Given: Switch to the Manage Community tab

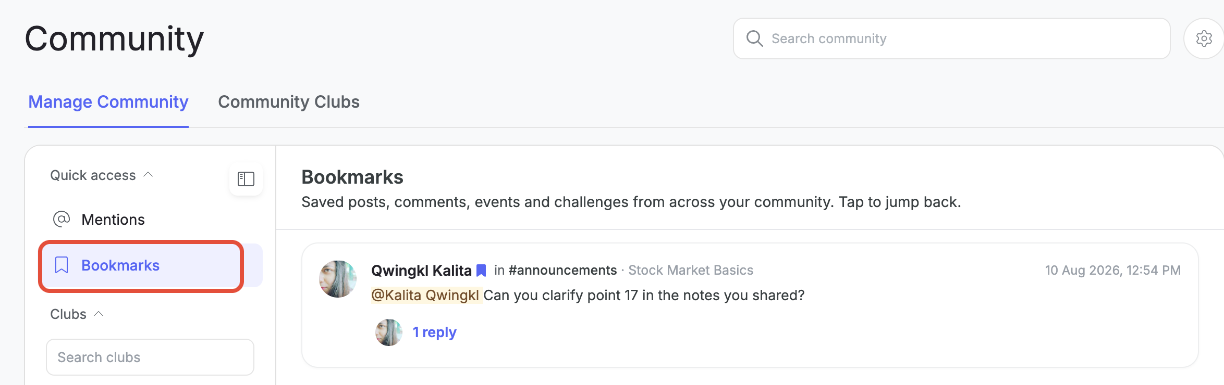Looking at the screenshot, I should 108,102.
